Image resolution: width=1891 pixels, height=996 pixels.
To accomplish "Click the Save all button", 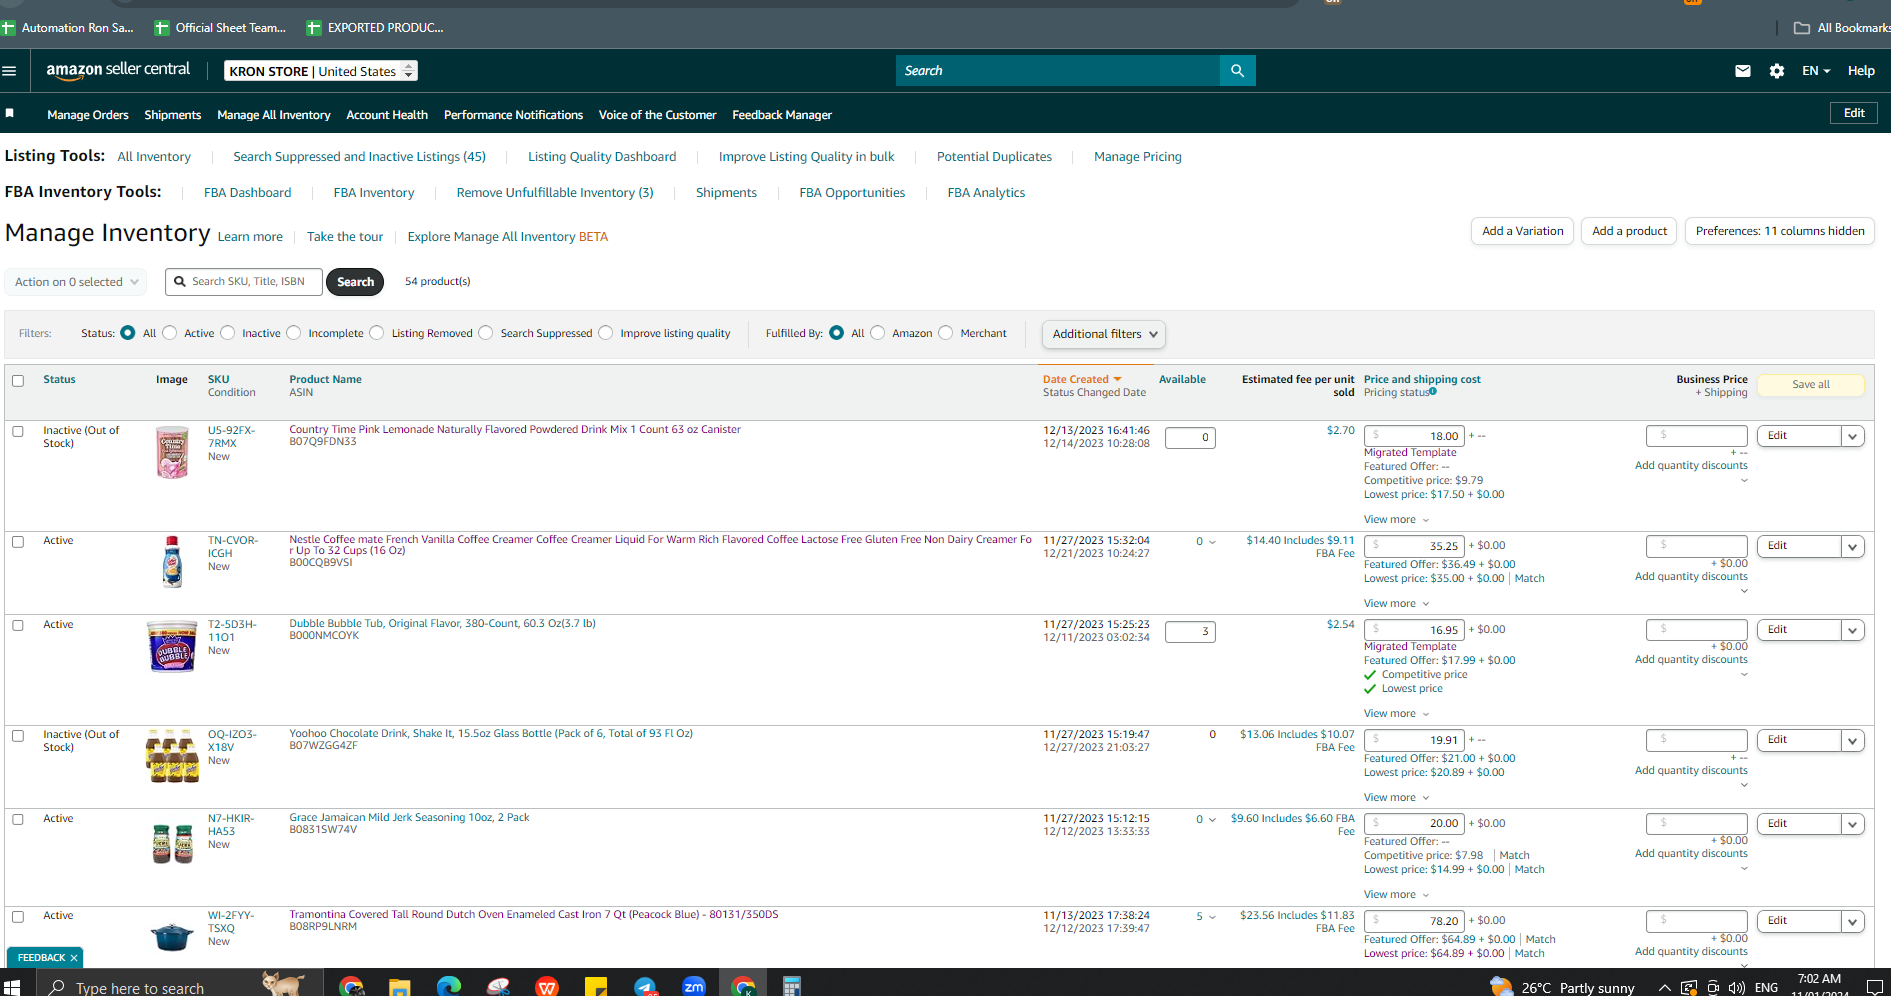I will click(x=1811, y=385).
